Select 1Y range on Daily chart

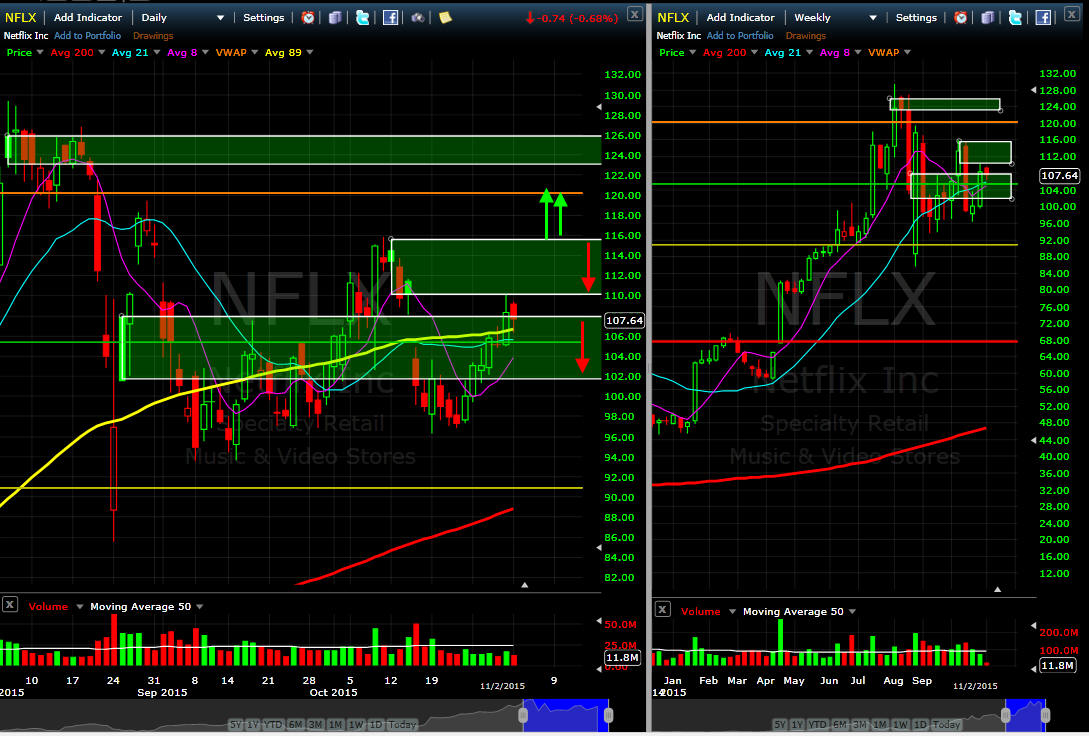(254, 724)
